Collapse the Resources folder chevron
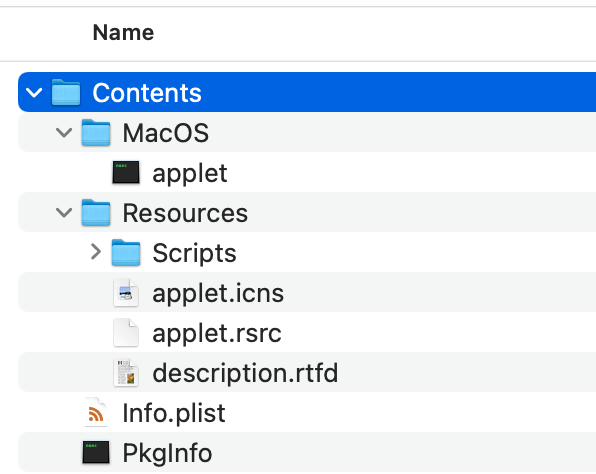The height and width of the screenshot is (474, 596). click(x=64, y=212)
